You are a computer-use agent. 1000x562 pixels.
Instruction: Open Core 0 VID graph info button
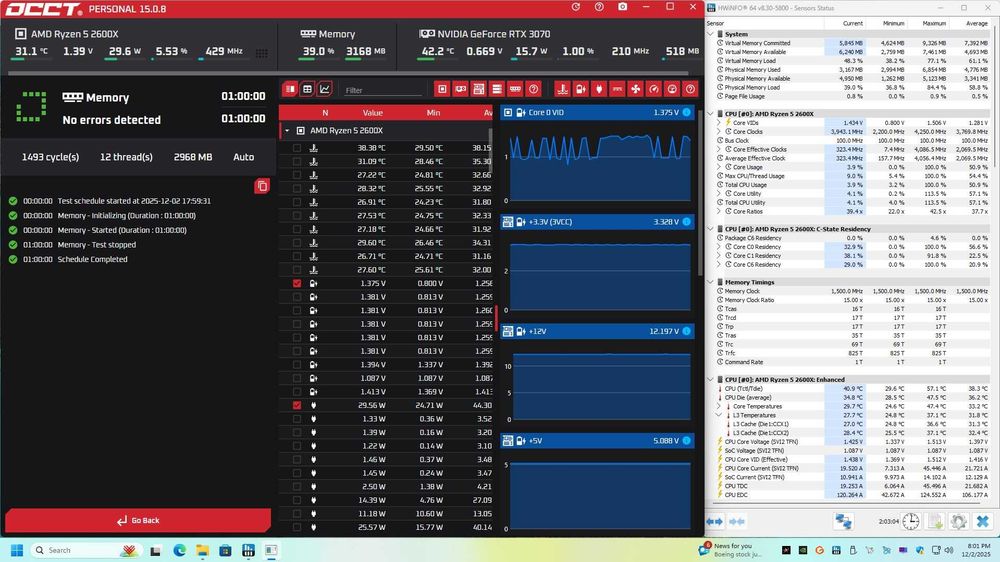click(686, 112)
